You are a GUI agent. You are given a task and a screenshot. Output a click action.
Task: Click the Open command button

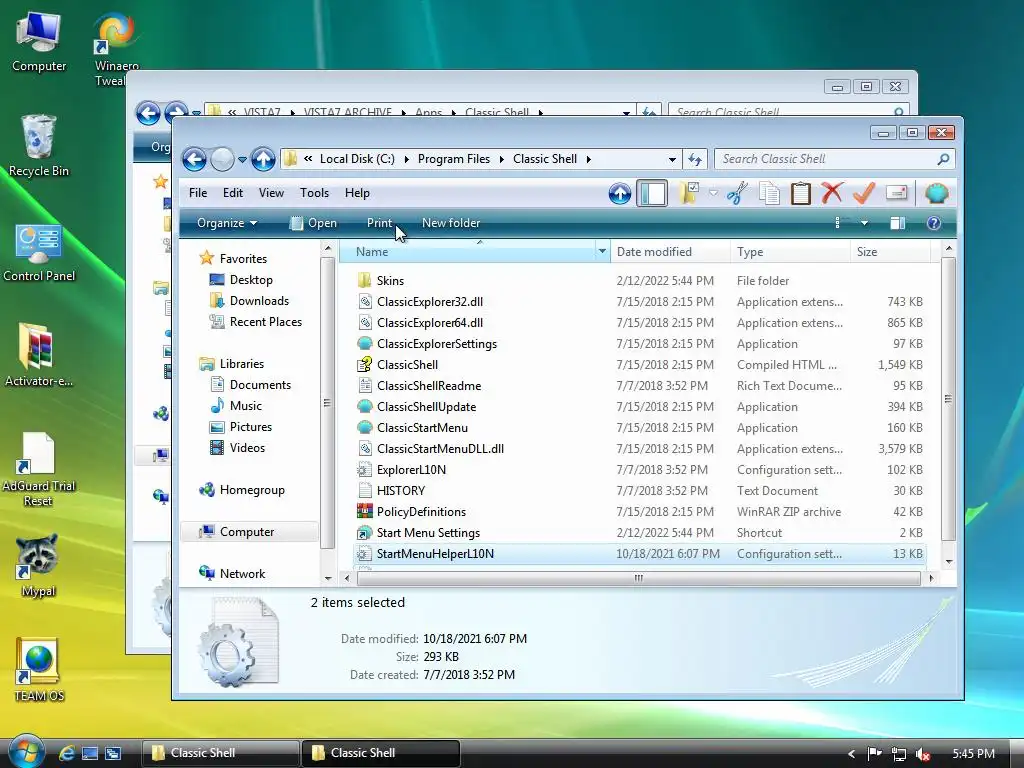point(313,223)
